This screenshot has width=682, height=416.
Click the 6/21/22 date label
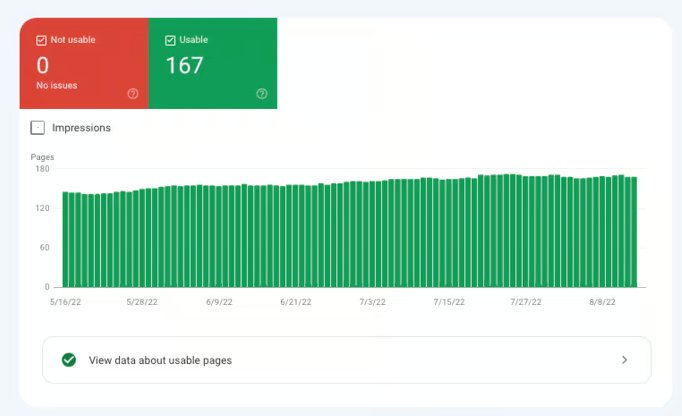tap(296, 302)
